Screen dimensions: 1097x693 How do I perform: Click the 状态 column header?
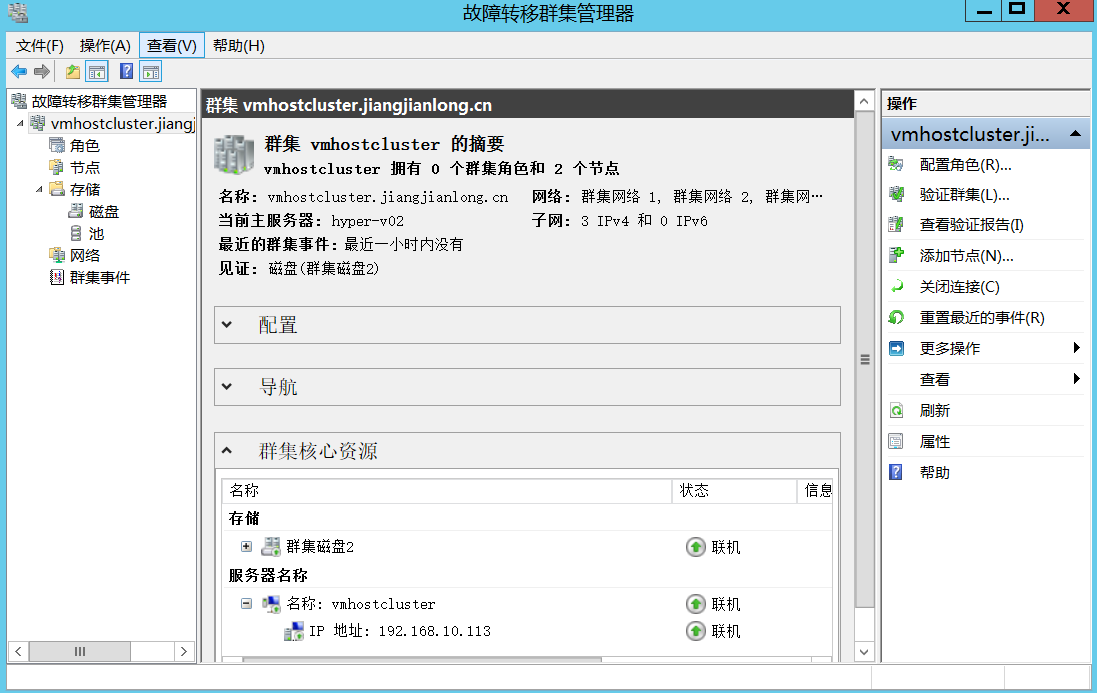point(735,491)
